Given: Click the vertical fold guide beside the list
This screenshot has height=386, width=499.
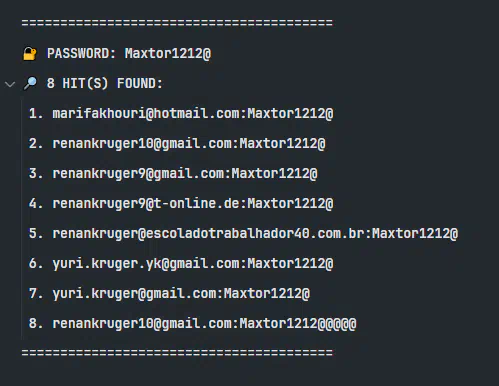Looking at the screenshot, I should pyautogui.click(x=22, y=218).
